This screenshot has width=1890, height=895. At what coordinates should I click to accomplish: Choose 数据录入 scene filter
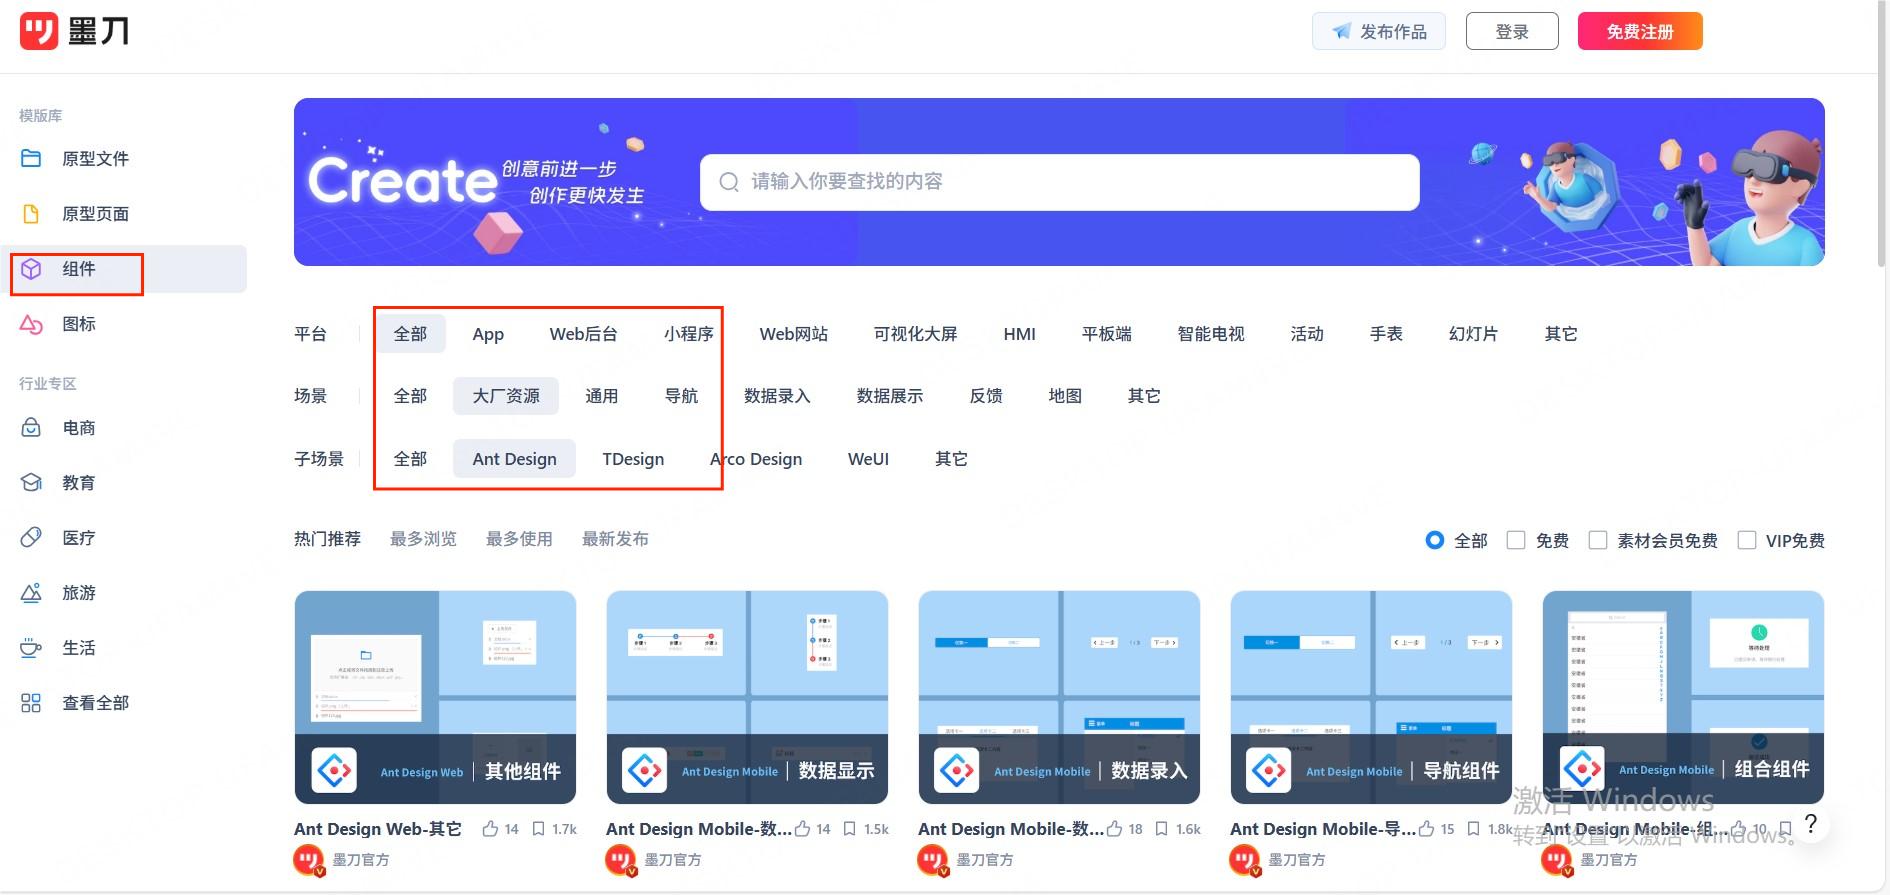point(777,396)
